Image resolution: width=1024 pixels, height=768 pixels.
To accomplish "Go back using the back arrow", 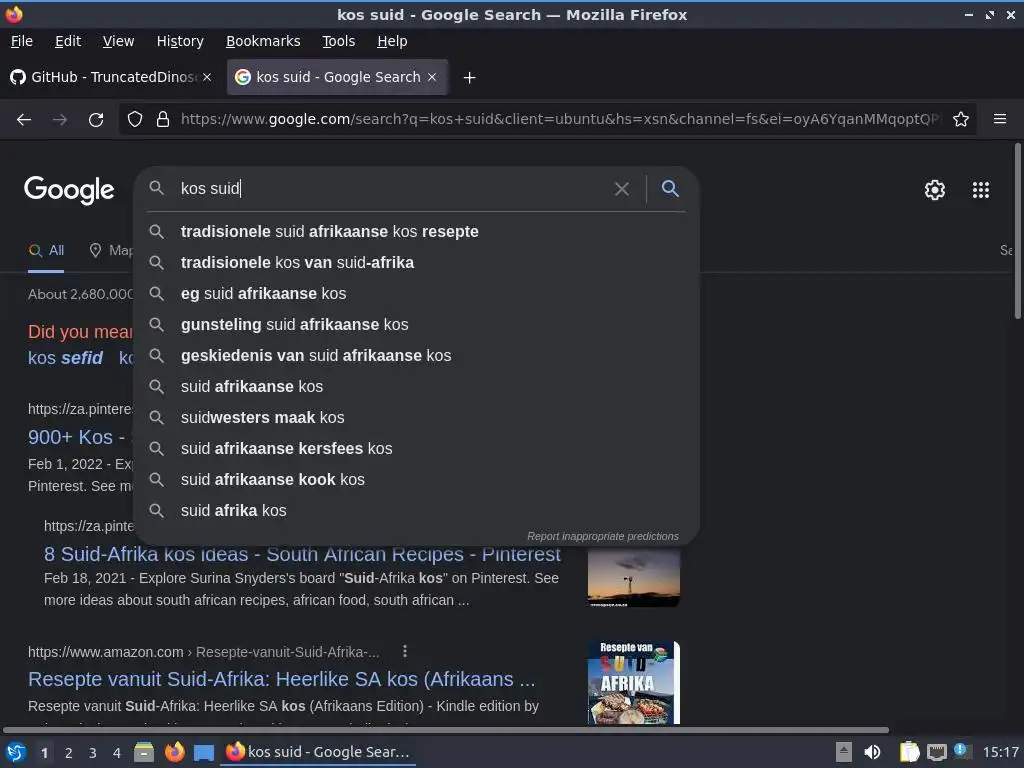I will 24,120.
